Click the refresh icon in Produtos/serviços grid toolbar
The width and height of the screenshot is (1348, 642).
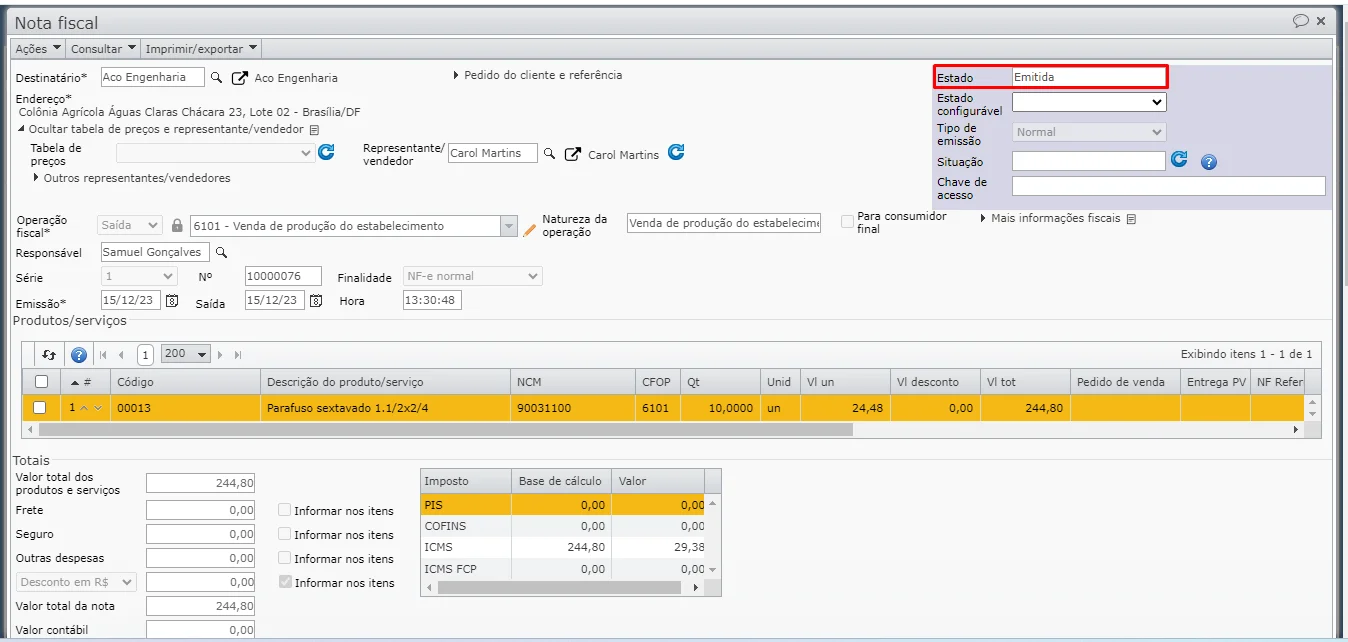click(x=49, y=354)
